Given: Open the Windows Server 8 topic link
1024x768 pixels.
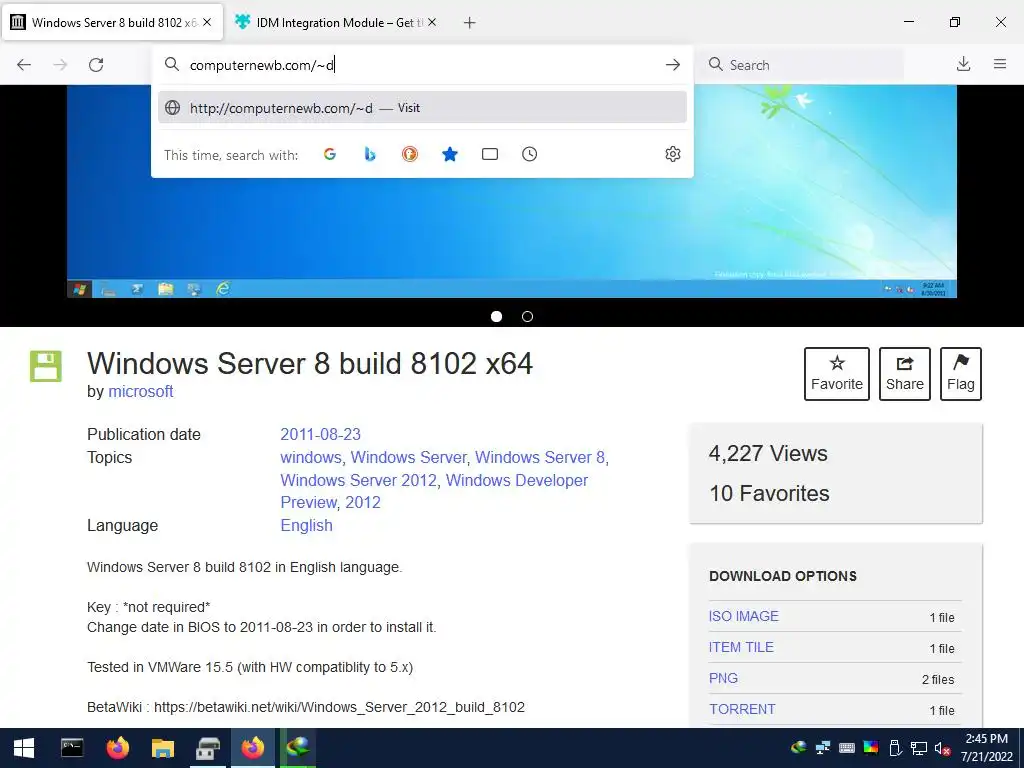Looking at the screenshot, I should [x=540, y=457].
